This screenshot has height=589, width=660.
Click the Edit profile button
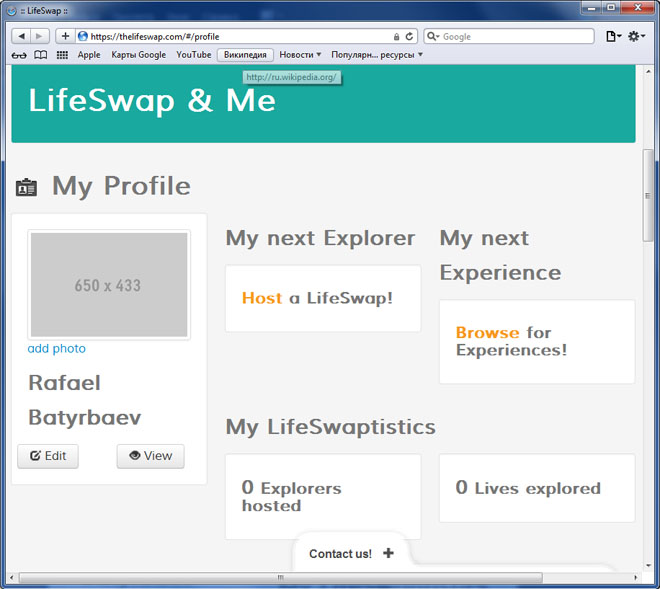pos(48,456)
